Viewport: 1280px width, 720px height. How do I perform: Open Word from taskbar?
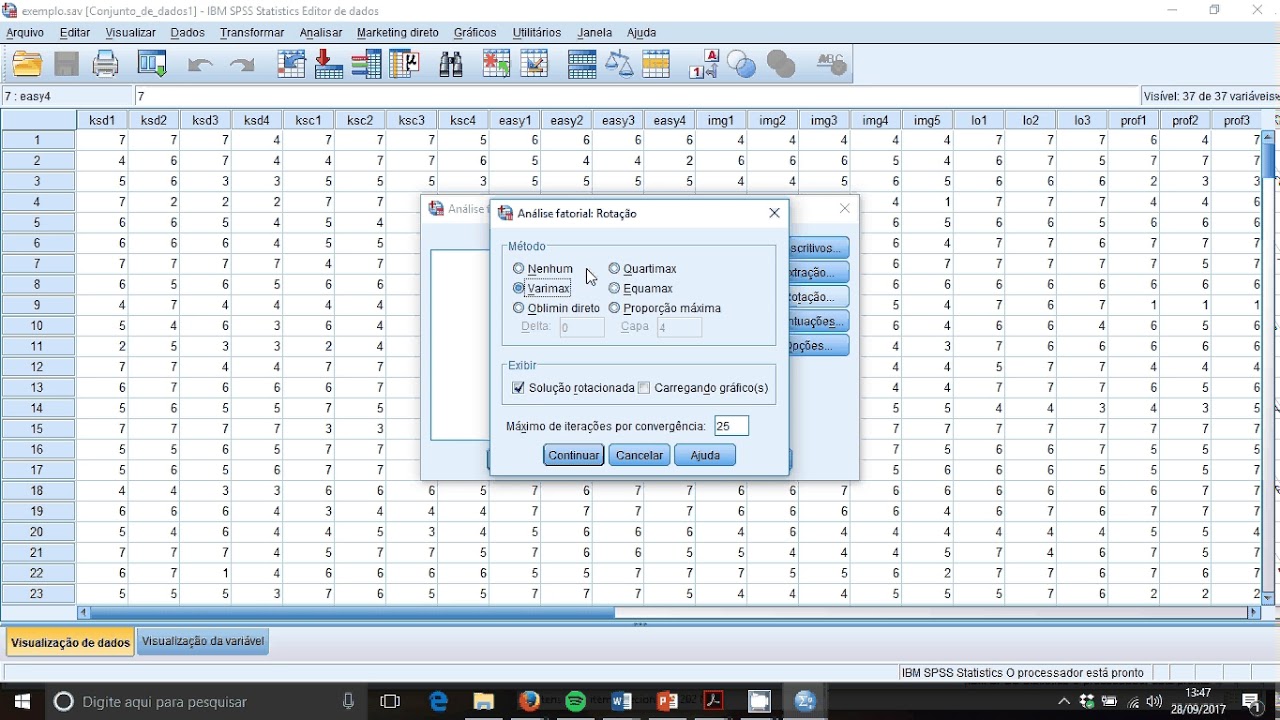621,701
